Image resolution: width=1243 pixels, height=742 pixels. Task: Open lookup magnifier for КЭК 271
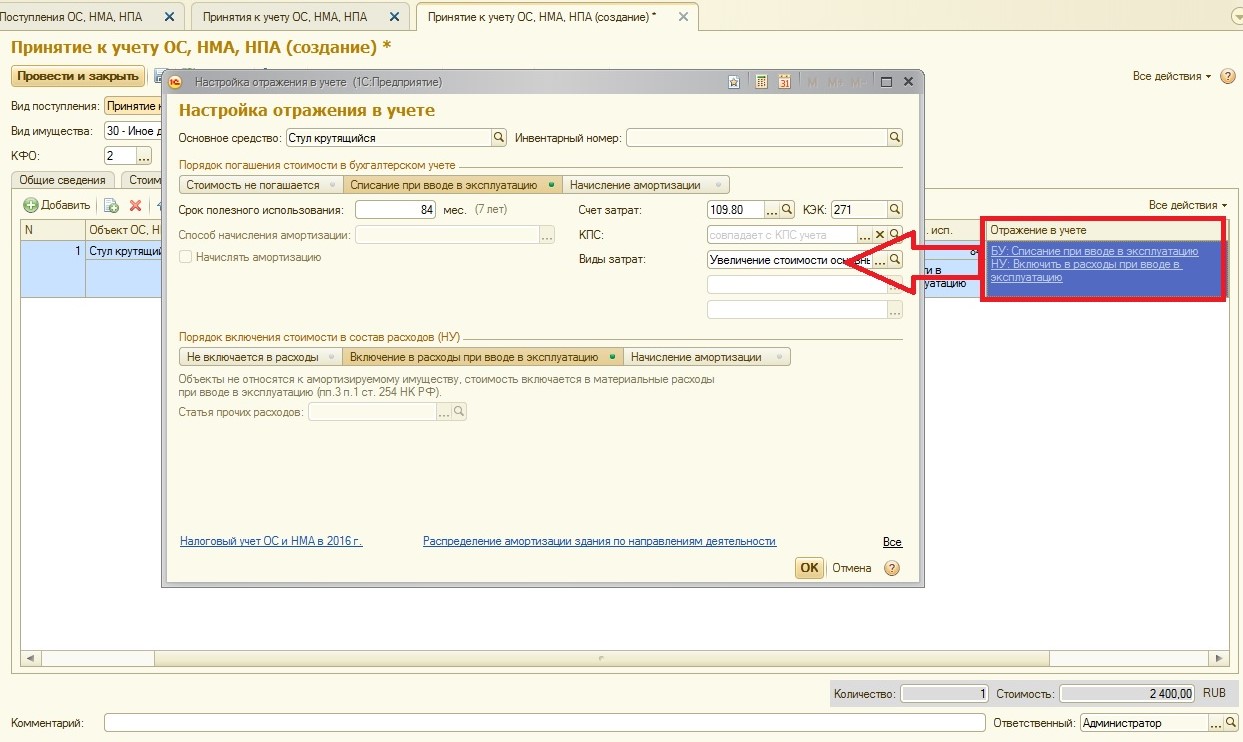coord(895,210)
